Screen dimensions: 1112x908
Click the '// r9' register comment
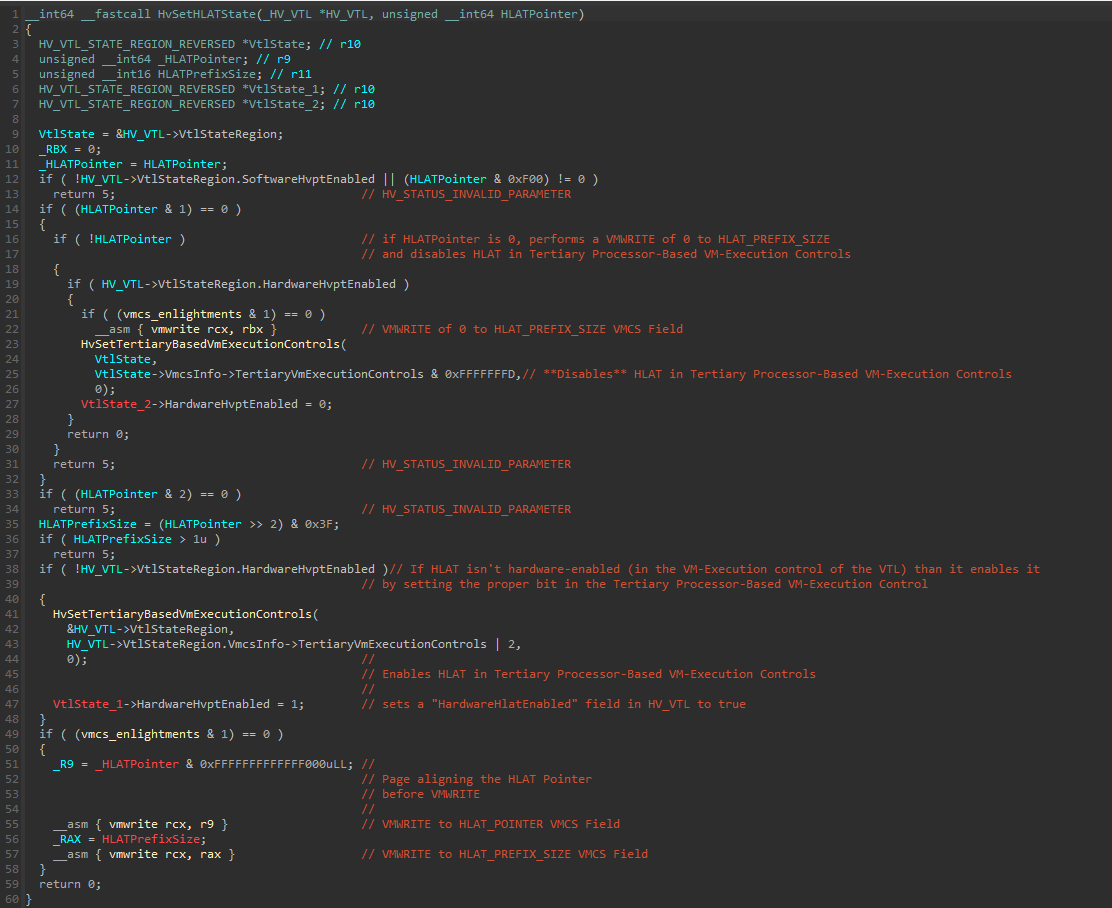point(274,60)
